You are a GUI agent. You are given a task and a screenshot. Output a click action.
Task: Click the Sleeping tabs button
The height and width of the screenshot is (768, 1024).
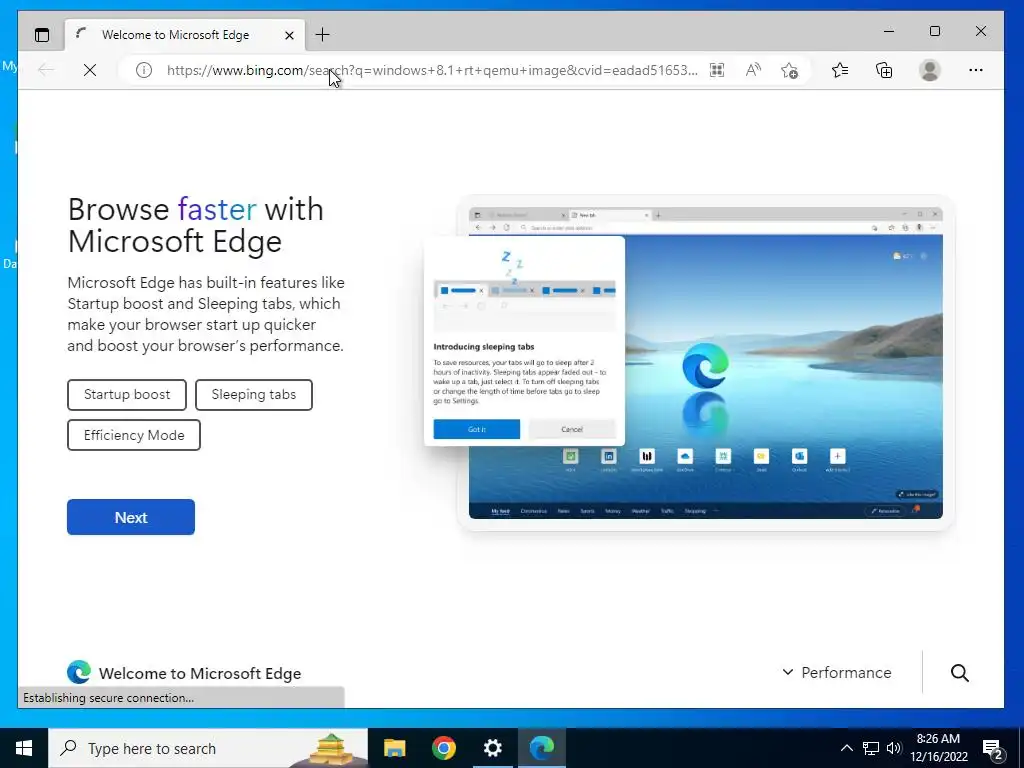point(253,394)
